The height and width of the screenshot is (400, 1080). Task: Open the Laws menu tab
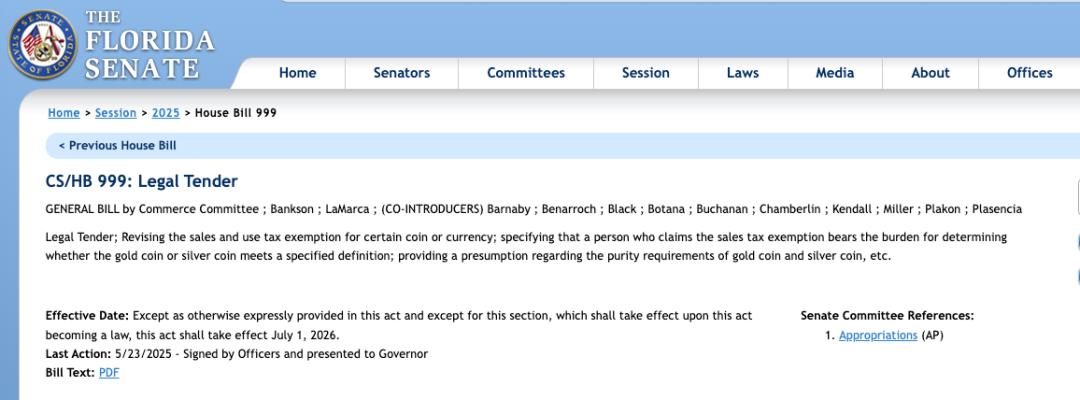pyautogui.click(x=742, y=73)
